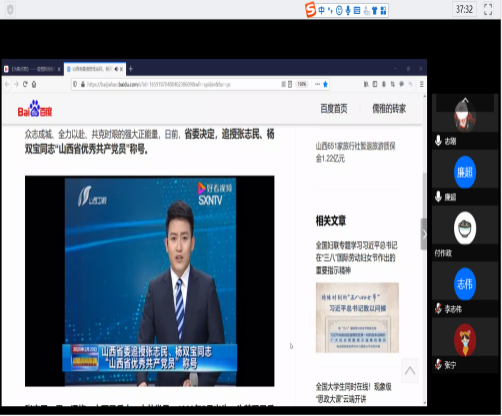Open the 全国妇联专题学习 related article link
The width and height of the screenshot is (502, 416).
357,258
